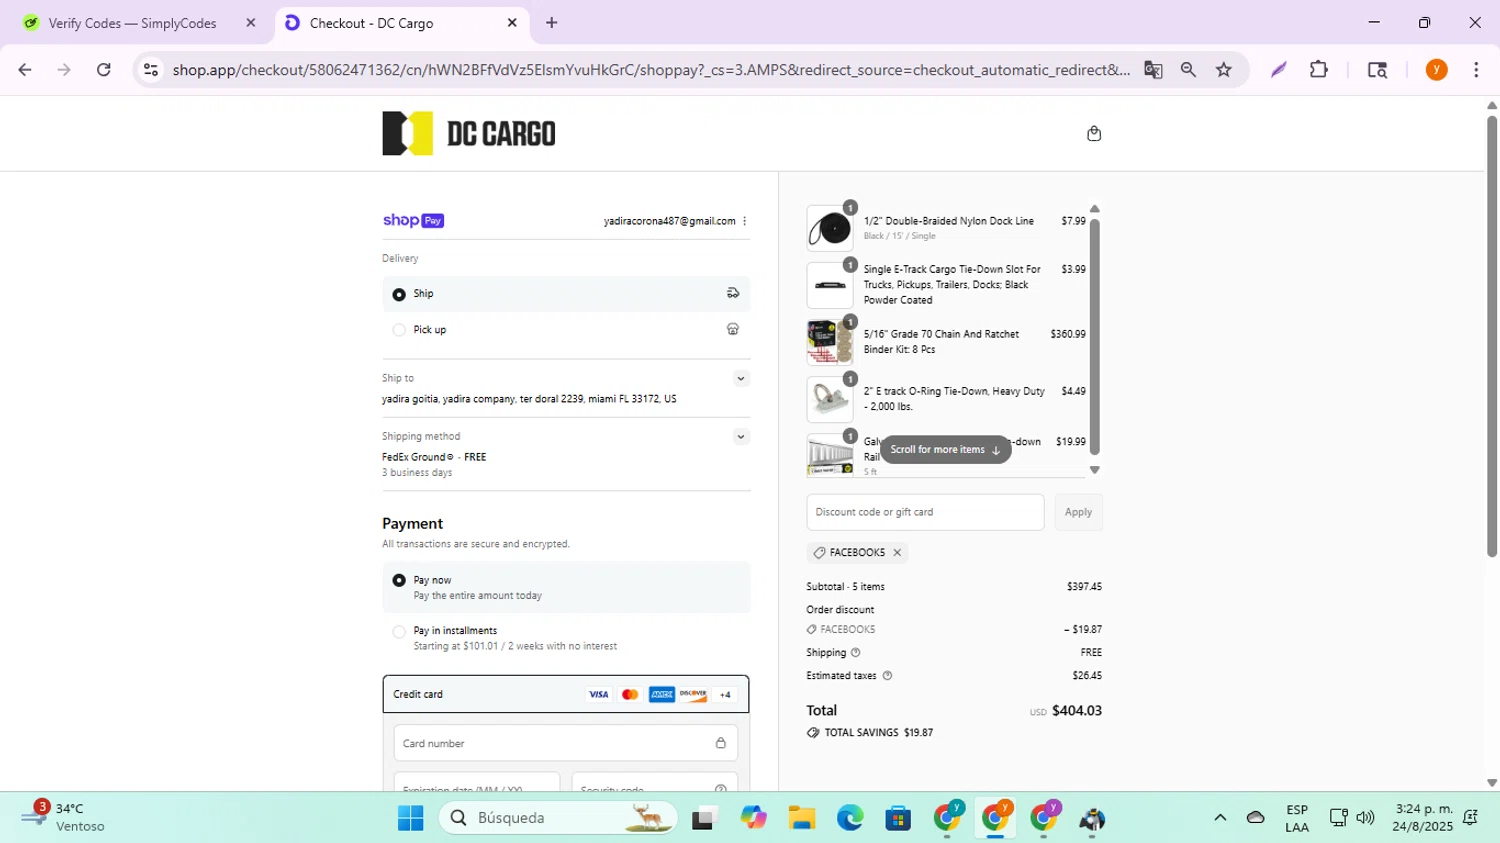Click the Discover card logo

tap(693, 694)
